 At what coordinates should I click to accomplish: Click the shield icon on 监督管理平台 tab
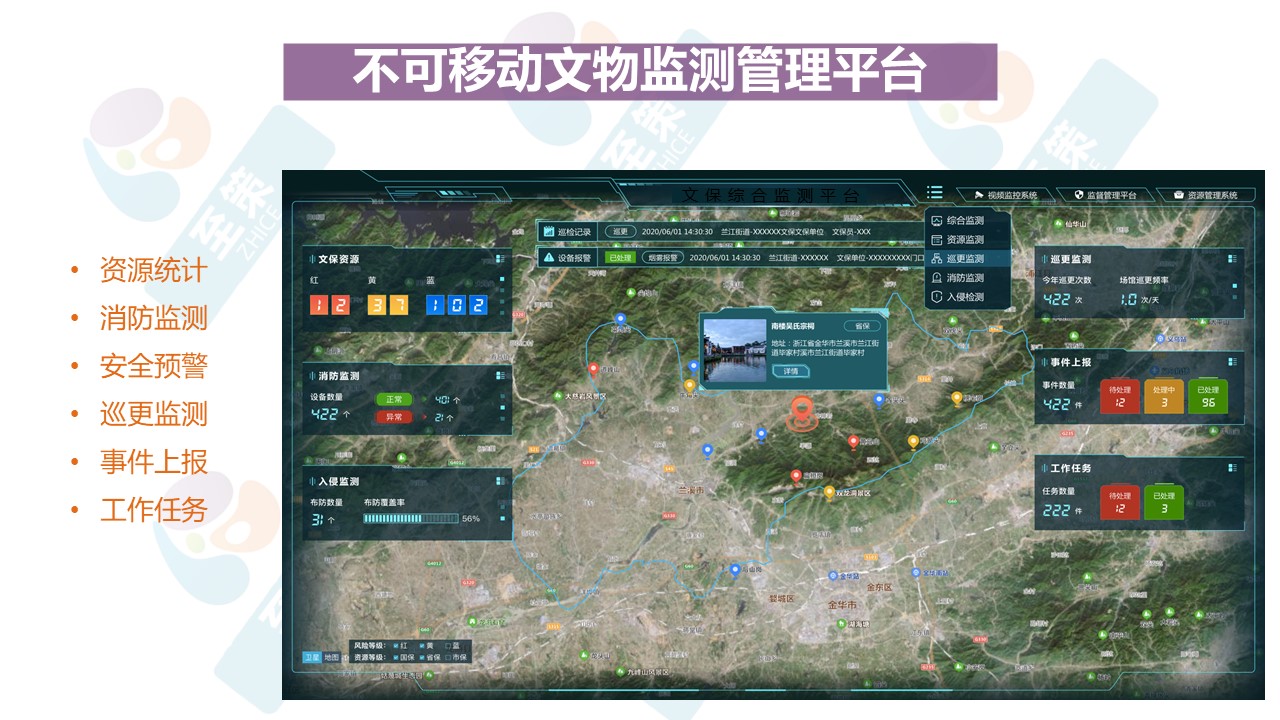pyautogui.click(x=1079, y=192)
